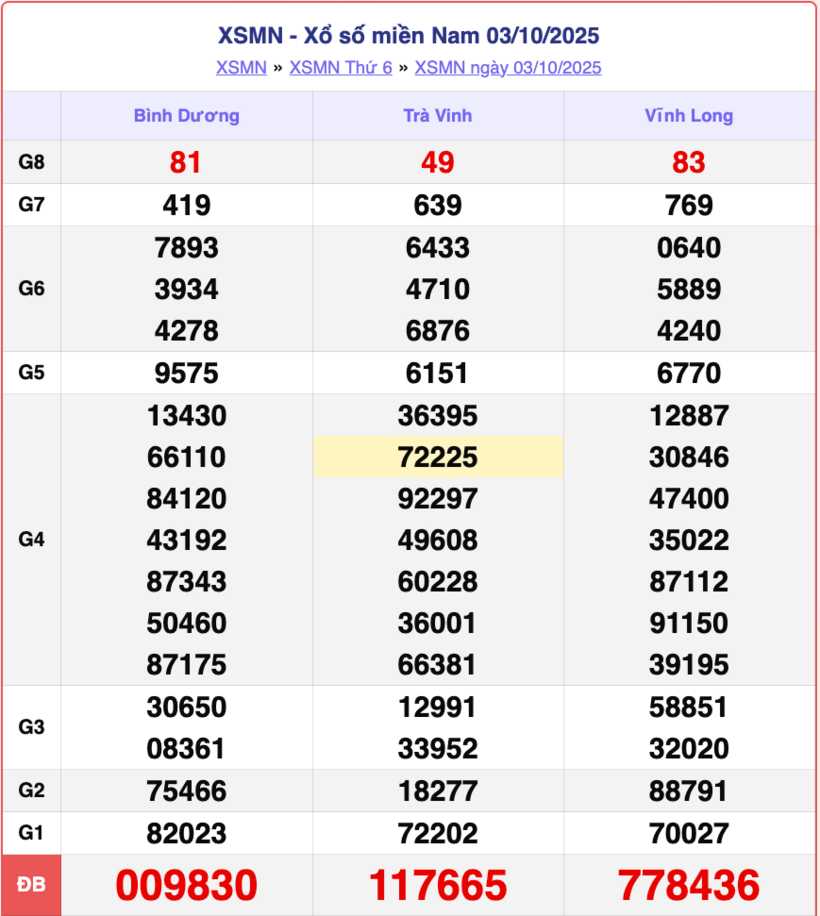Select the Bình Dương column header
The height and width of the screenshot is (916, 820).
187,116
